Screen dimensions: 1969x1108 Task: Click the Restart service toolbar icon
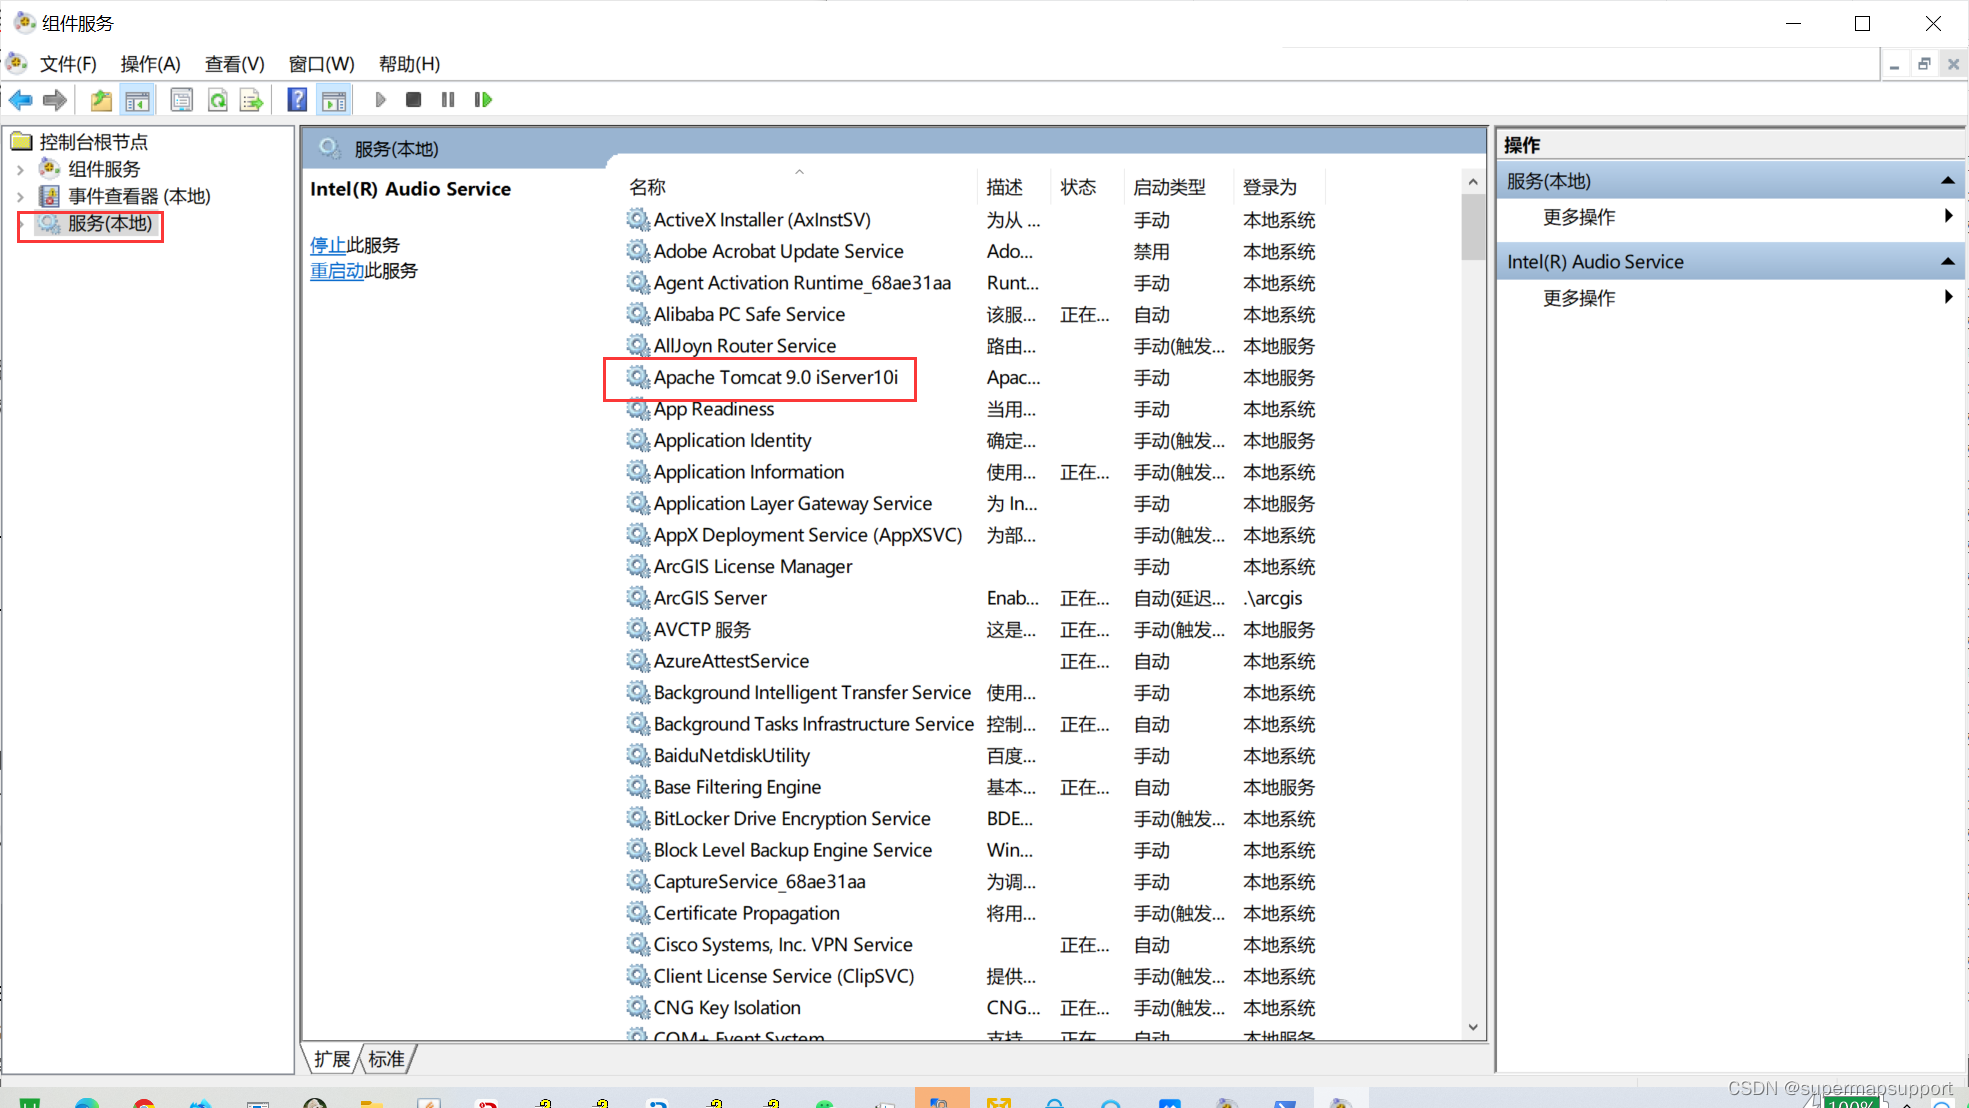coord(483,100)
